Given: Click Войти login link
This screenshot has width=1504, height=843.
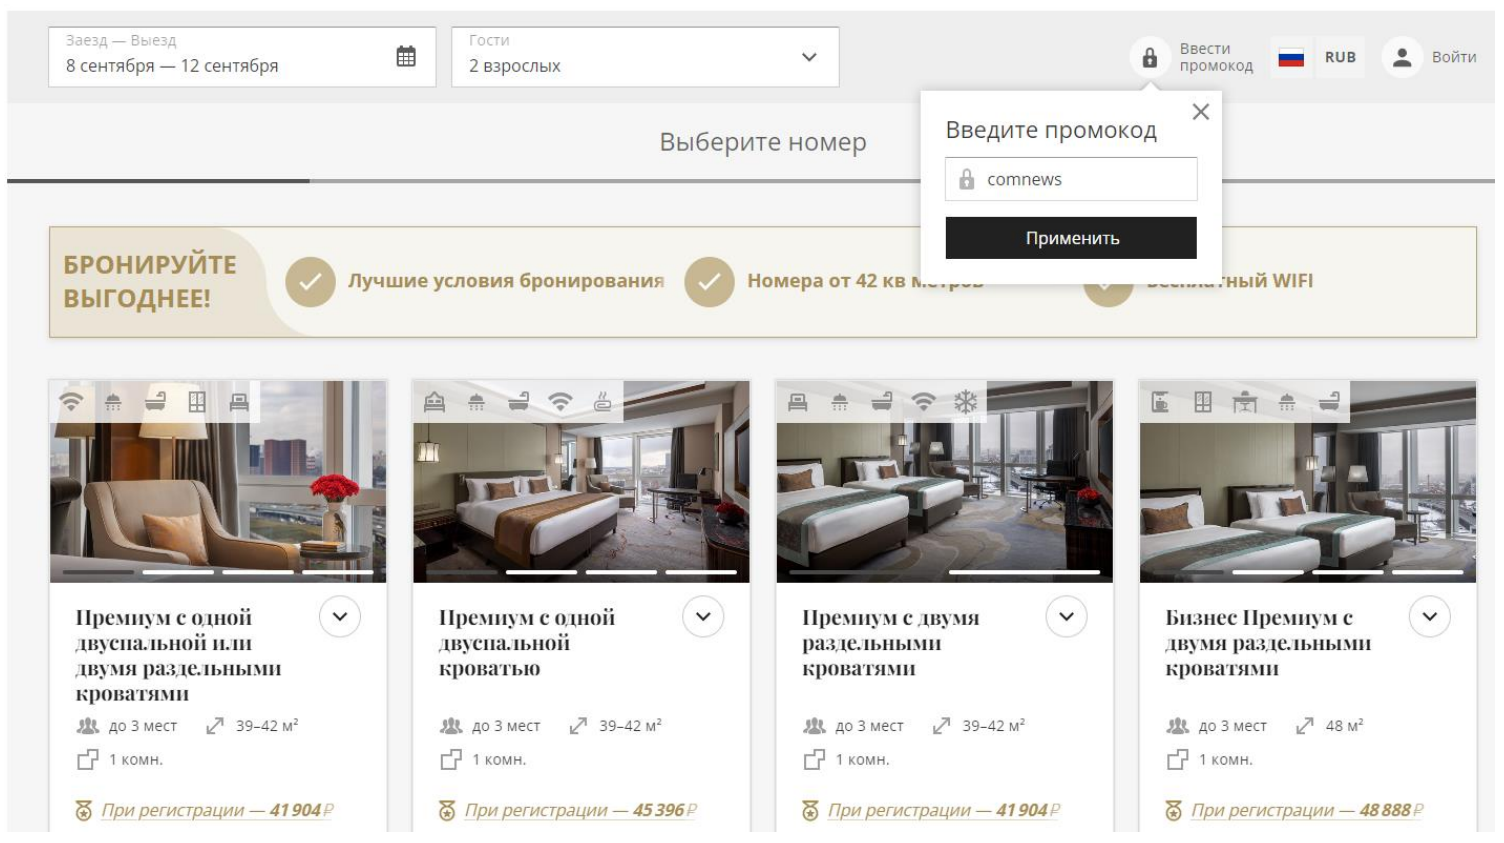Looking at the screenshot, I should point(1453,58).
